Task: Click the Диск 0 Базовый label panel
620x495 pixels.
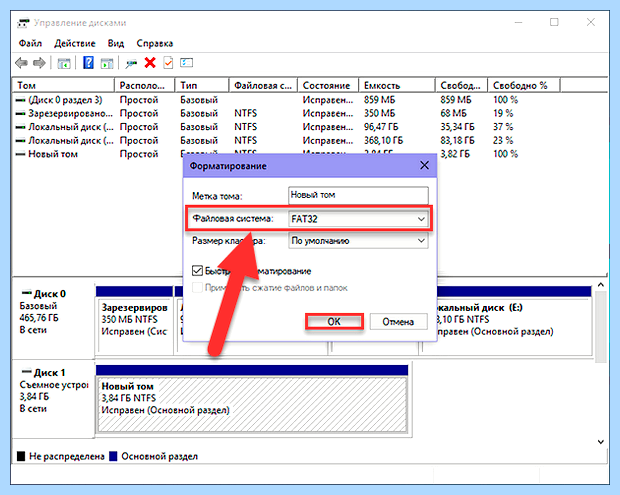Action: 53,318
